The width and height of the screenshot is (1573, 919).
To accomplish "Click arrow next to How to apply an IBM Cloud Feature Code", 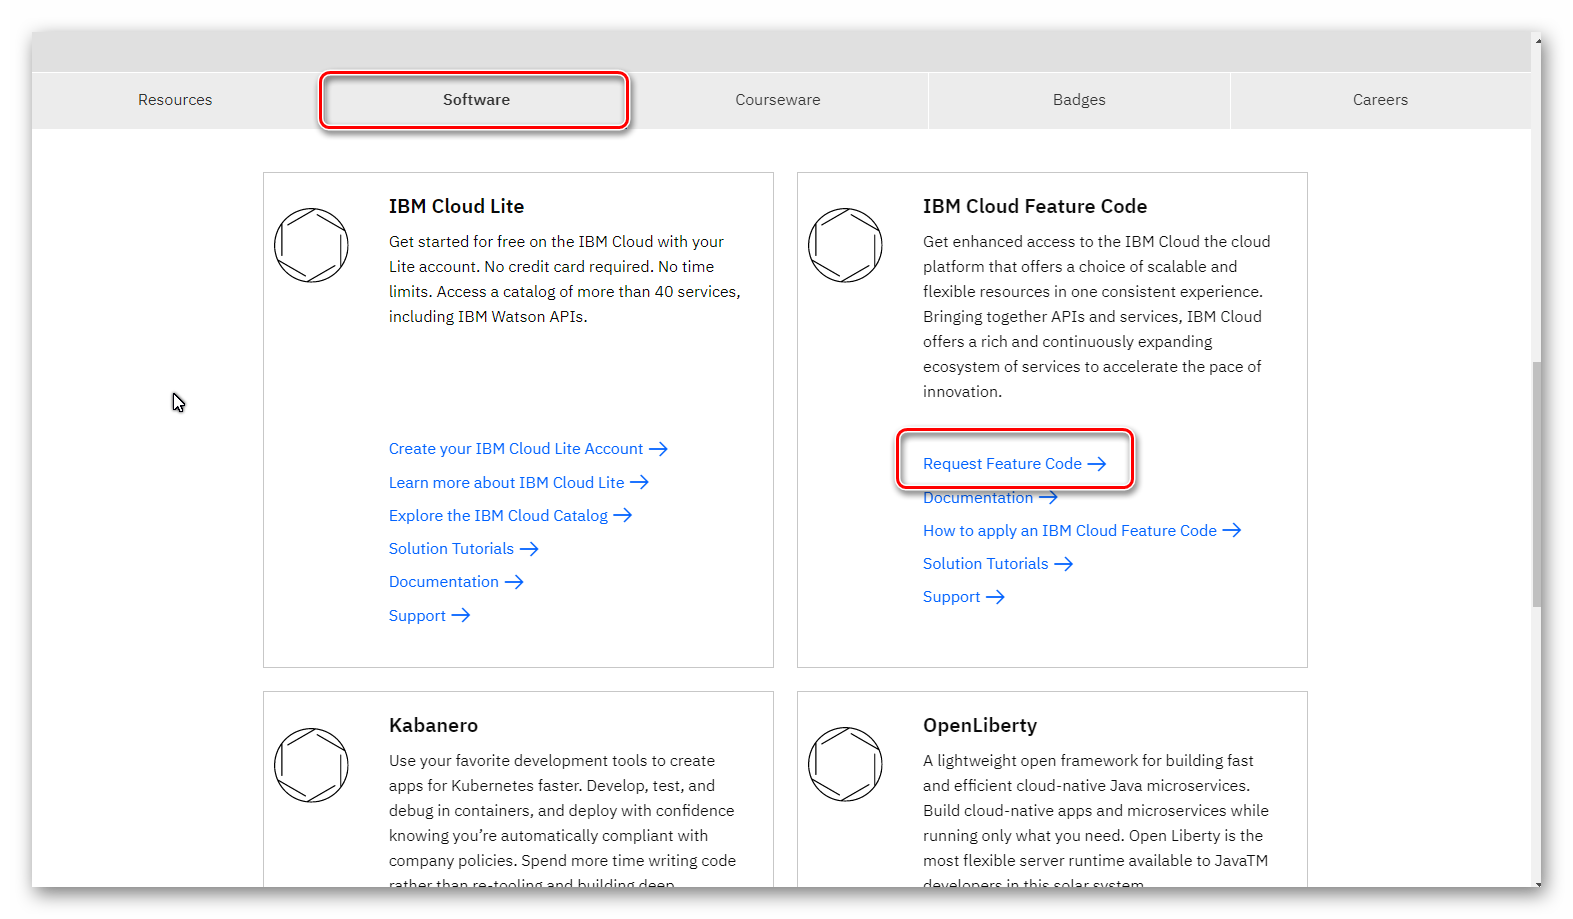I will click(x=1232, y=531).
